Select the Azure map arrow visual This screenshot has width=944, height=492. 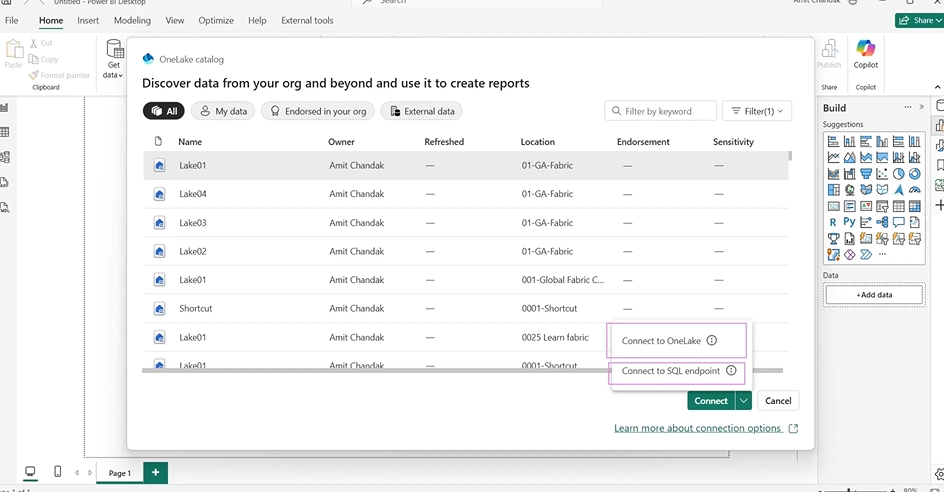pyautogui.click(x=898, y=190)
